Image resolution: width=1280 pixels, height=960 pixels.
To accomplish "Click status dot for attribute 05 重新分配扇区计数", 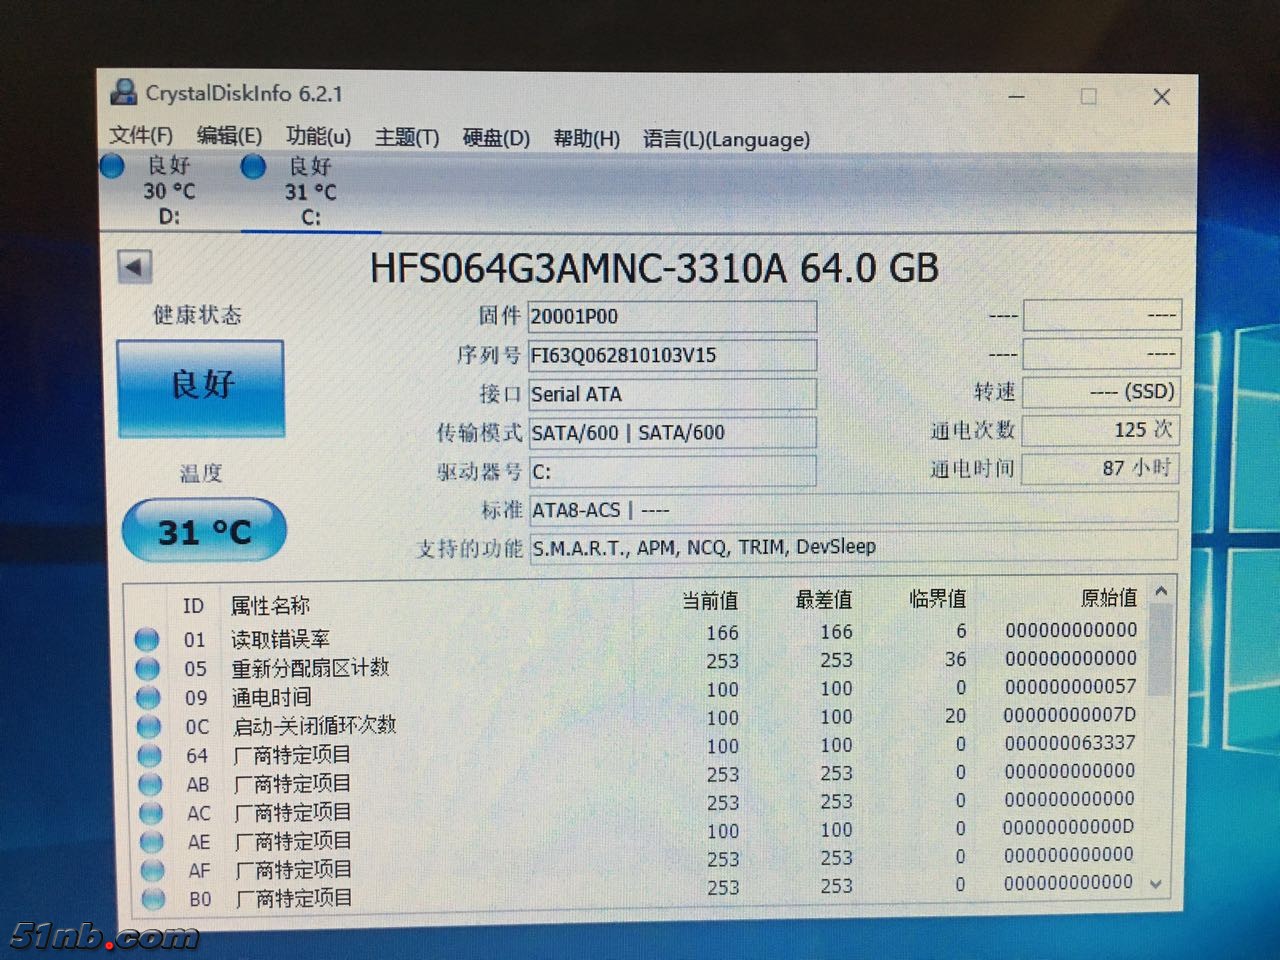I will pos(148,668).
